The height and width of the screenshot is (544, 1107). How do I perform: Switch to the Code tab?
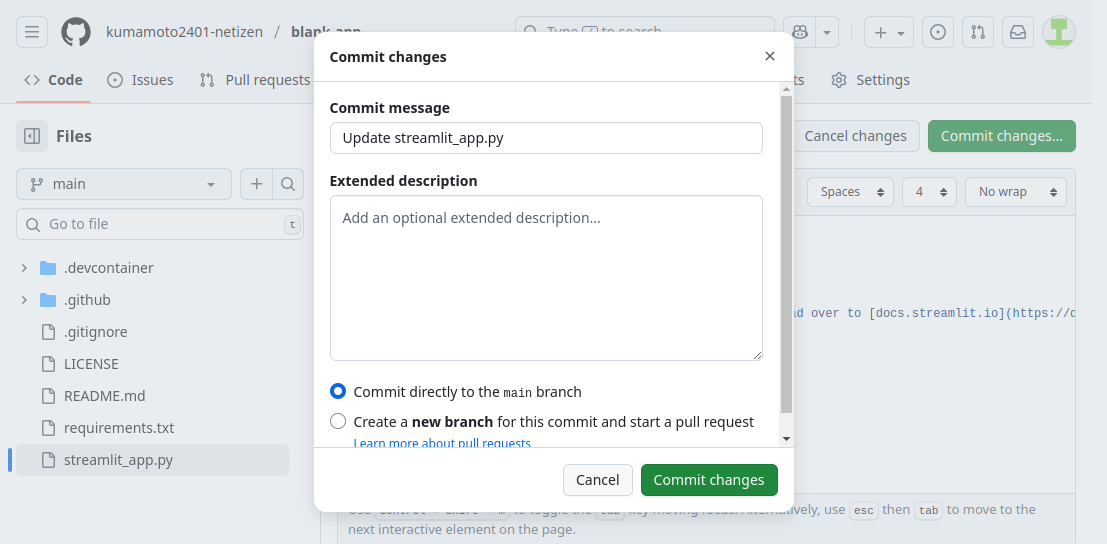54,80
